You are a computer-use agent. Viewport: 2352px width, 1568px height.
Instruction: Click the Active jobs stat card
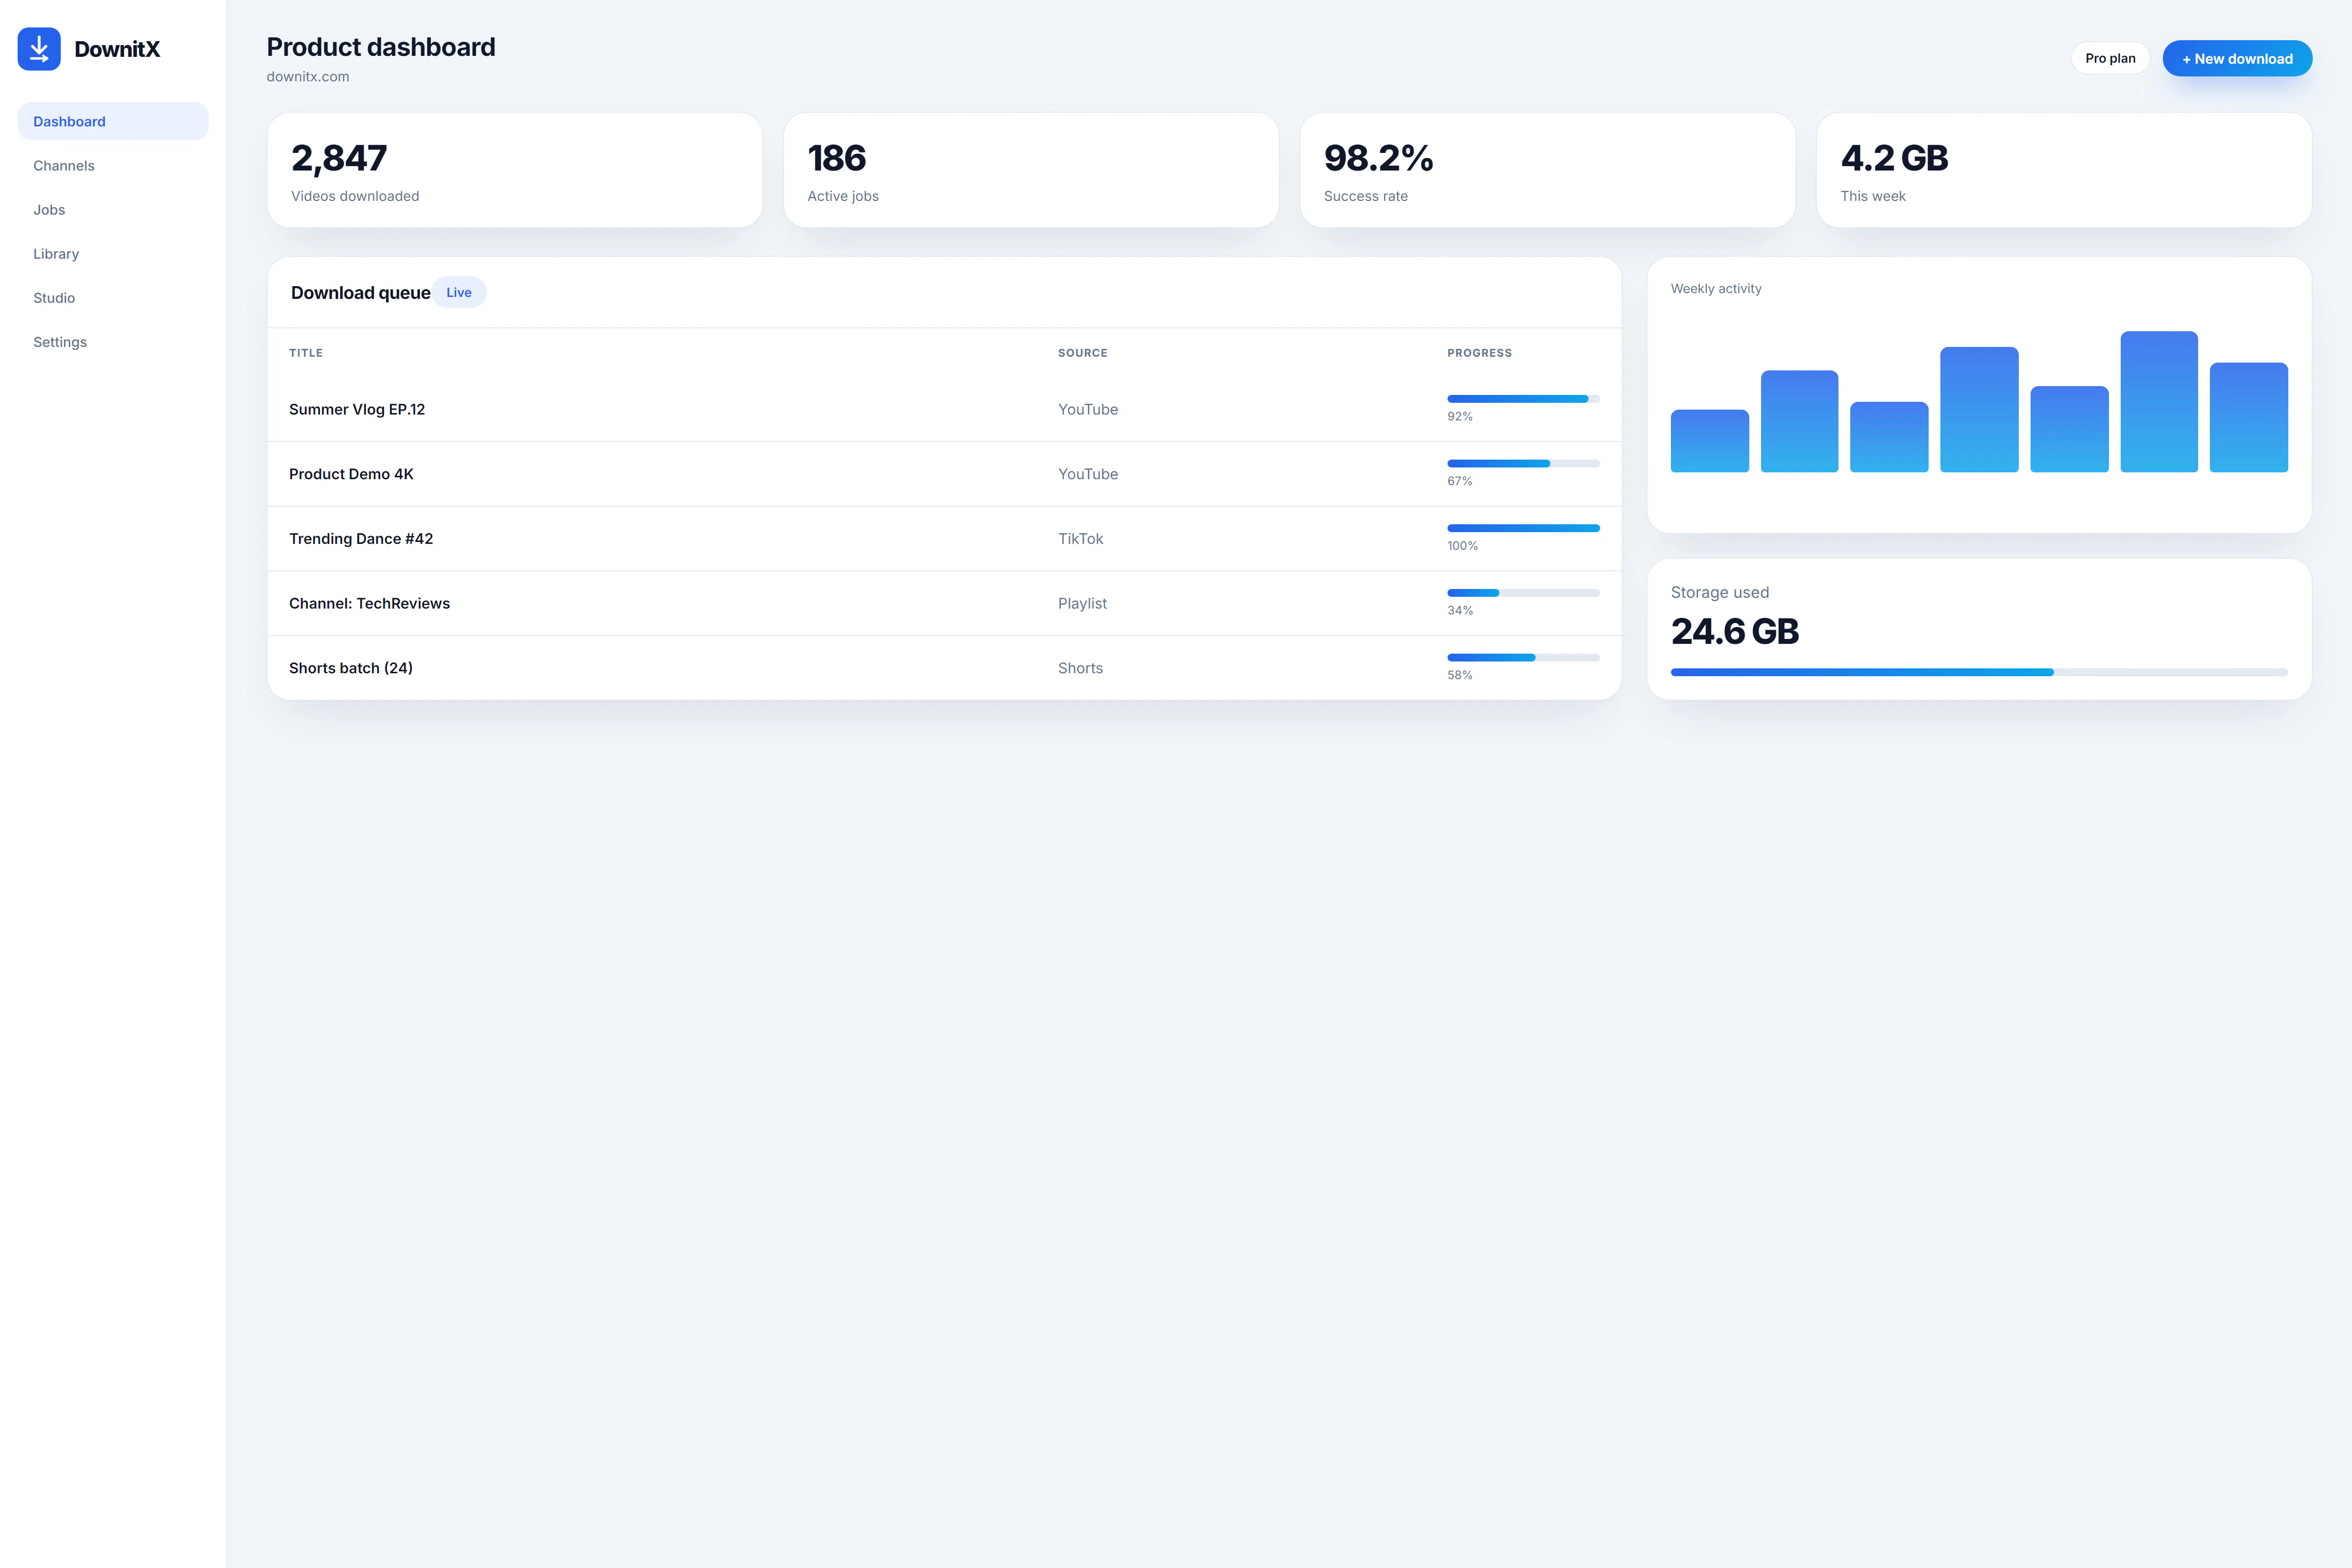coord(1031,170)
